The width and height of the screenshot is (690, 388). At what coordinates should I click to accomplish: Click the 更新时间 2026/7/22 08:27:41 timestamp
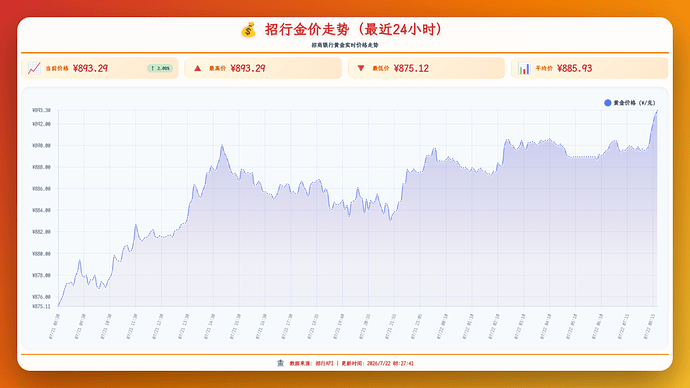378,363
